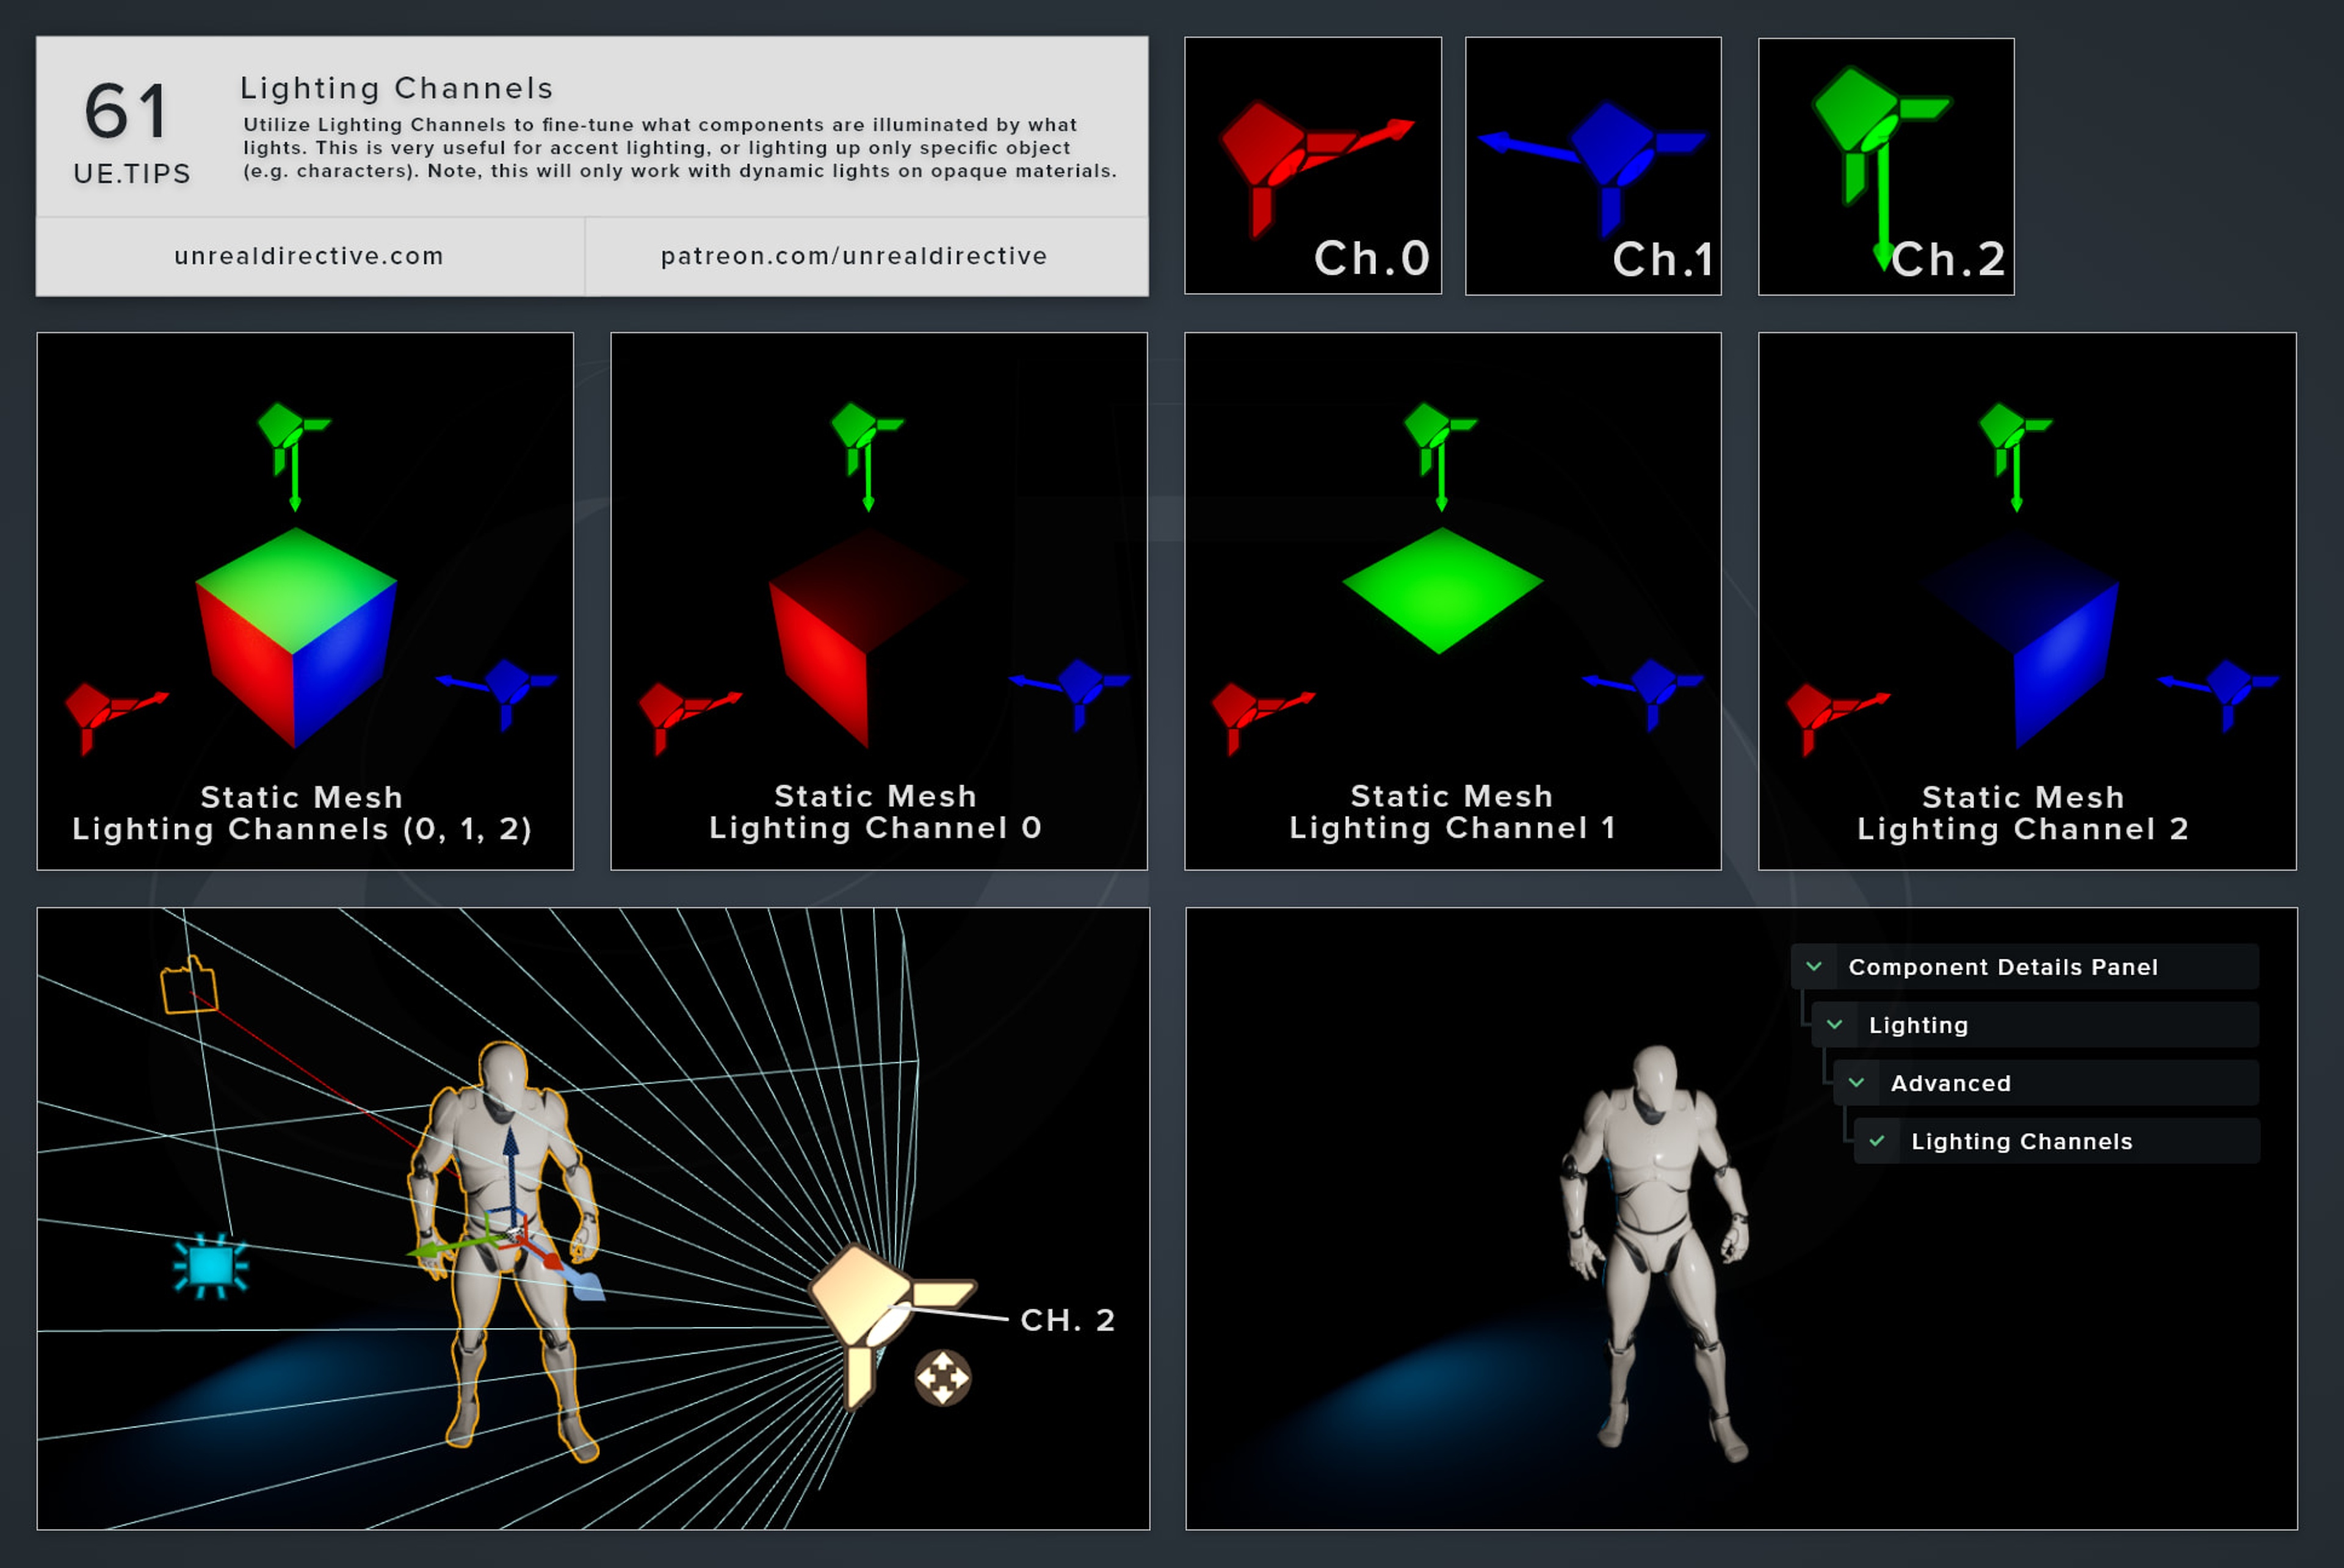The width and height of the screenshot is (2344, 1568).
Task: Click the Lighting Channels row label
Action: tap(2021, 1141)
